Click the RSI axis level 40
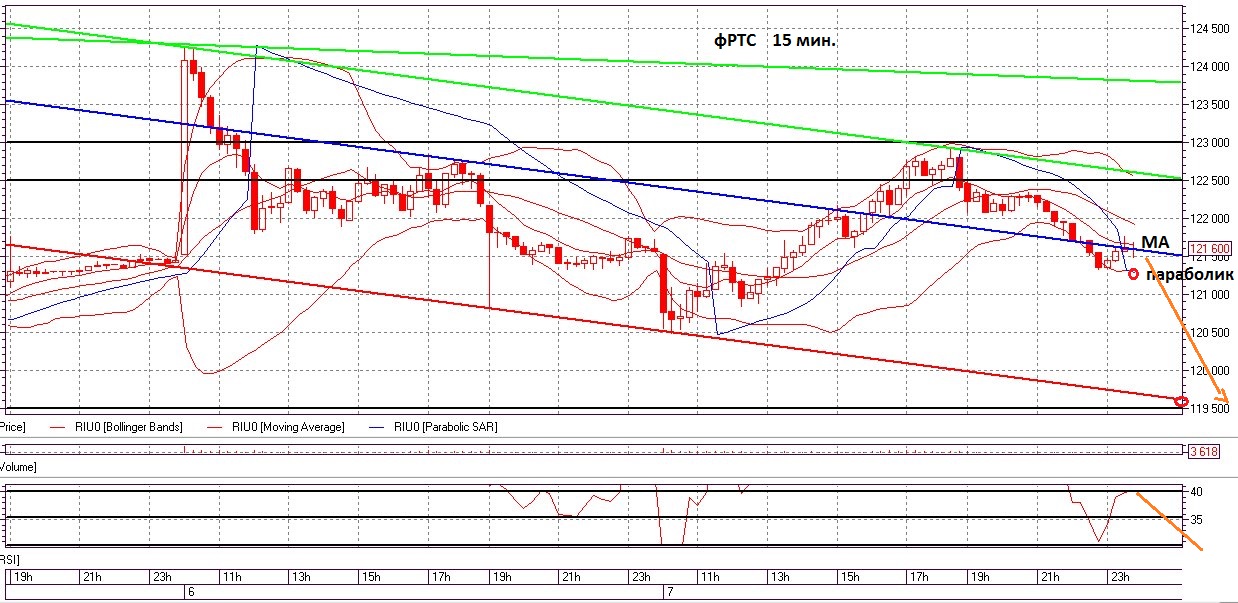The height and width of the screenshot is (603, 1238). (x=1197, y=492)
